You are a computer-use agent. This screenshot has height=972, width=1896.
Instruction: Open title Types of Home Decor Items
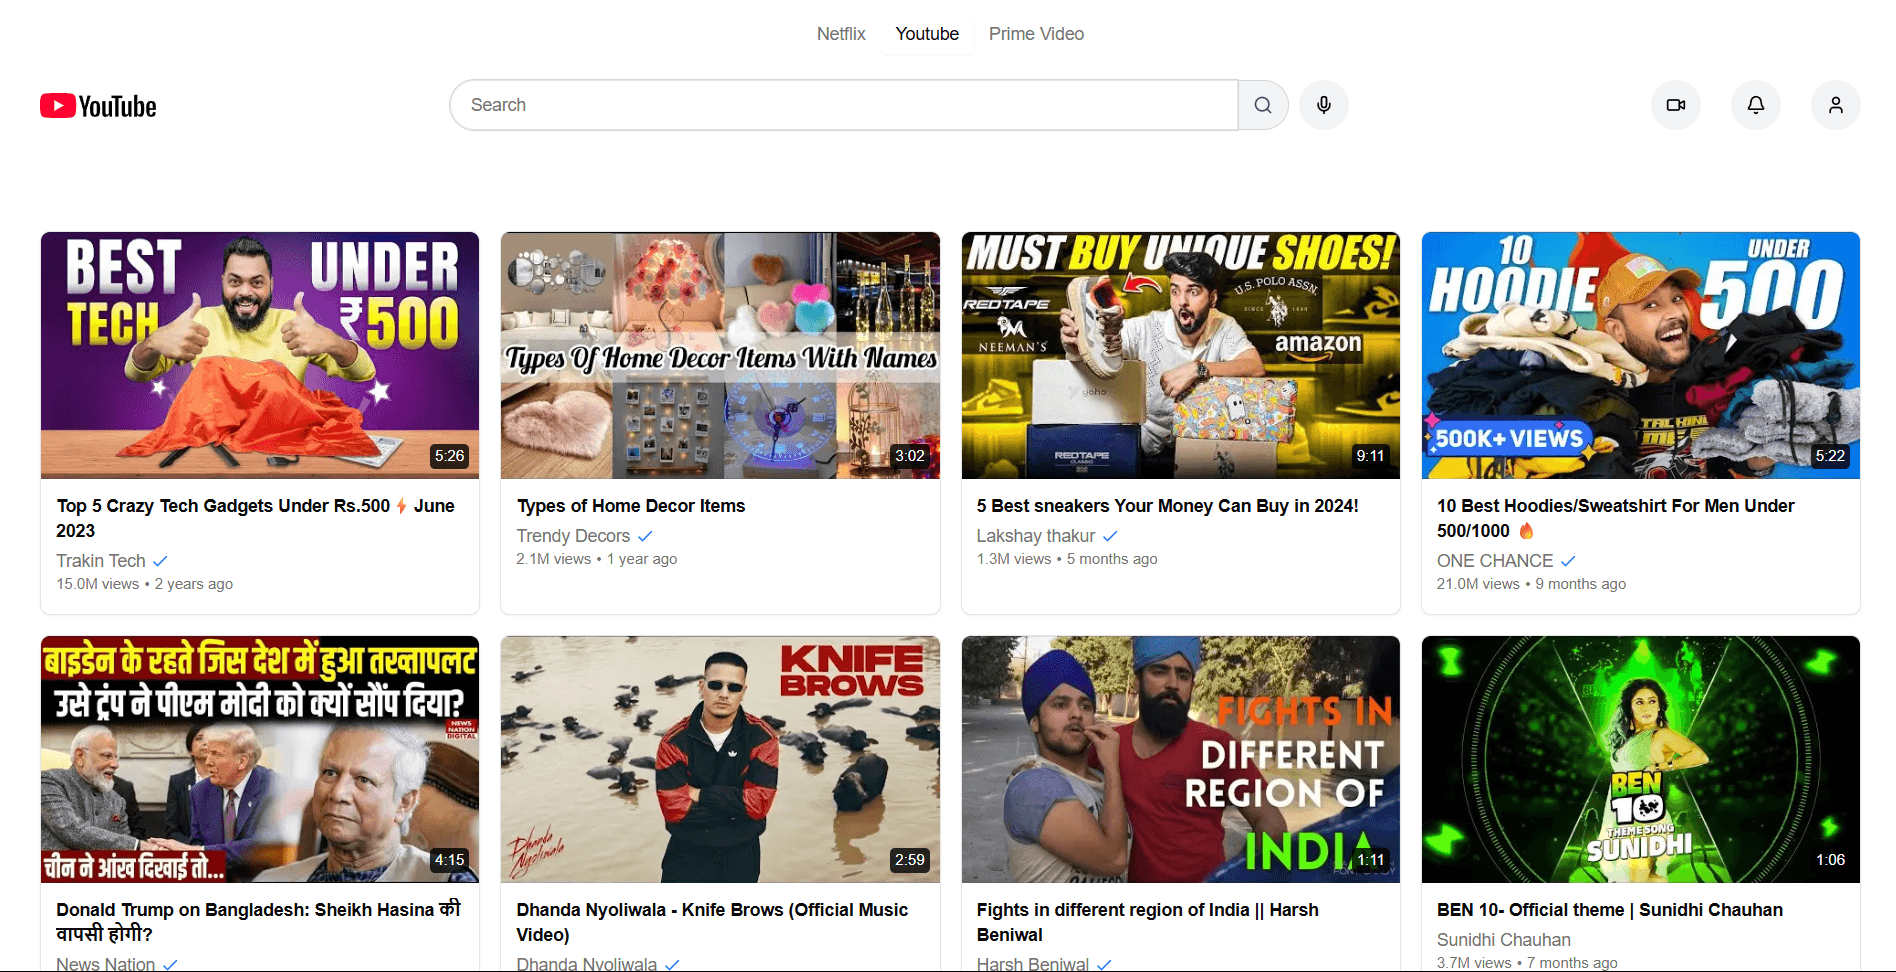point(631,506)
